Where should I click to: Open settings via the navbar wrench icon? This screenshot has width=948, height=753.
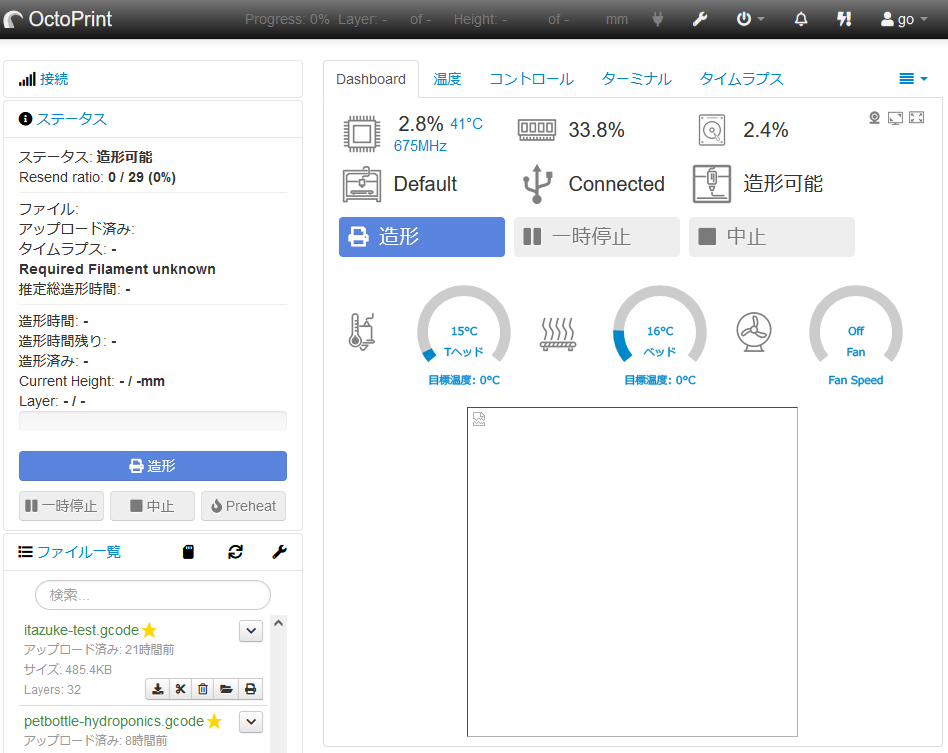click(x=700, y=19)
